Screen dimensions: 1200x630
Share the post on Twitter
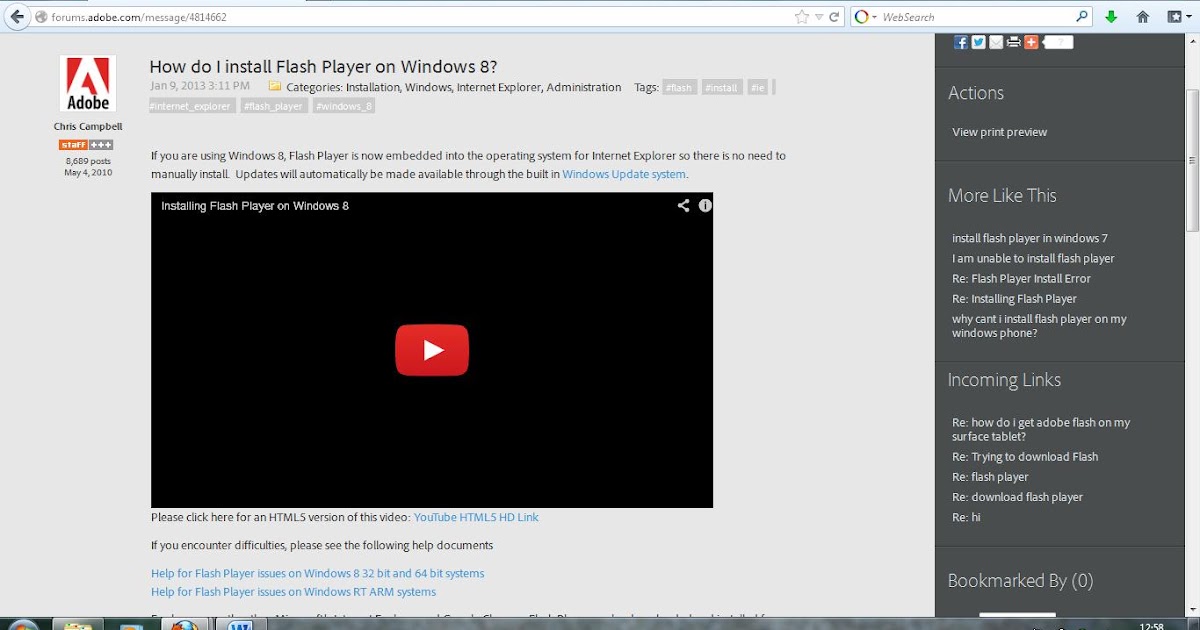(x=978, y=42)
